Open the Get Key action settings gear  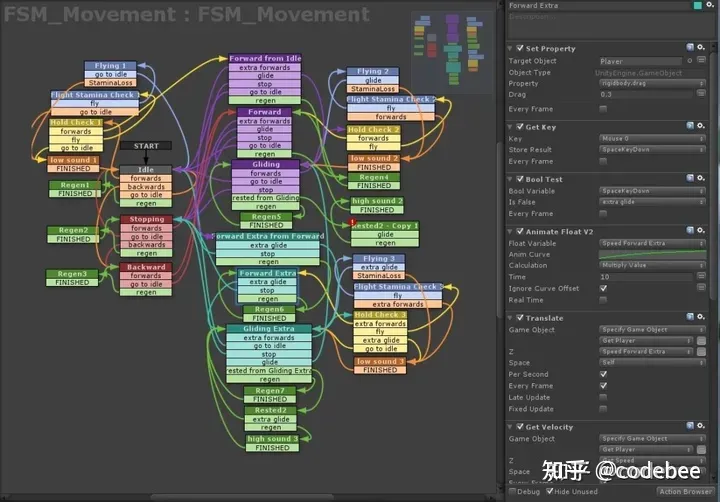702,127
